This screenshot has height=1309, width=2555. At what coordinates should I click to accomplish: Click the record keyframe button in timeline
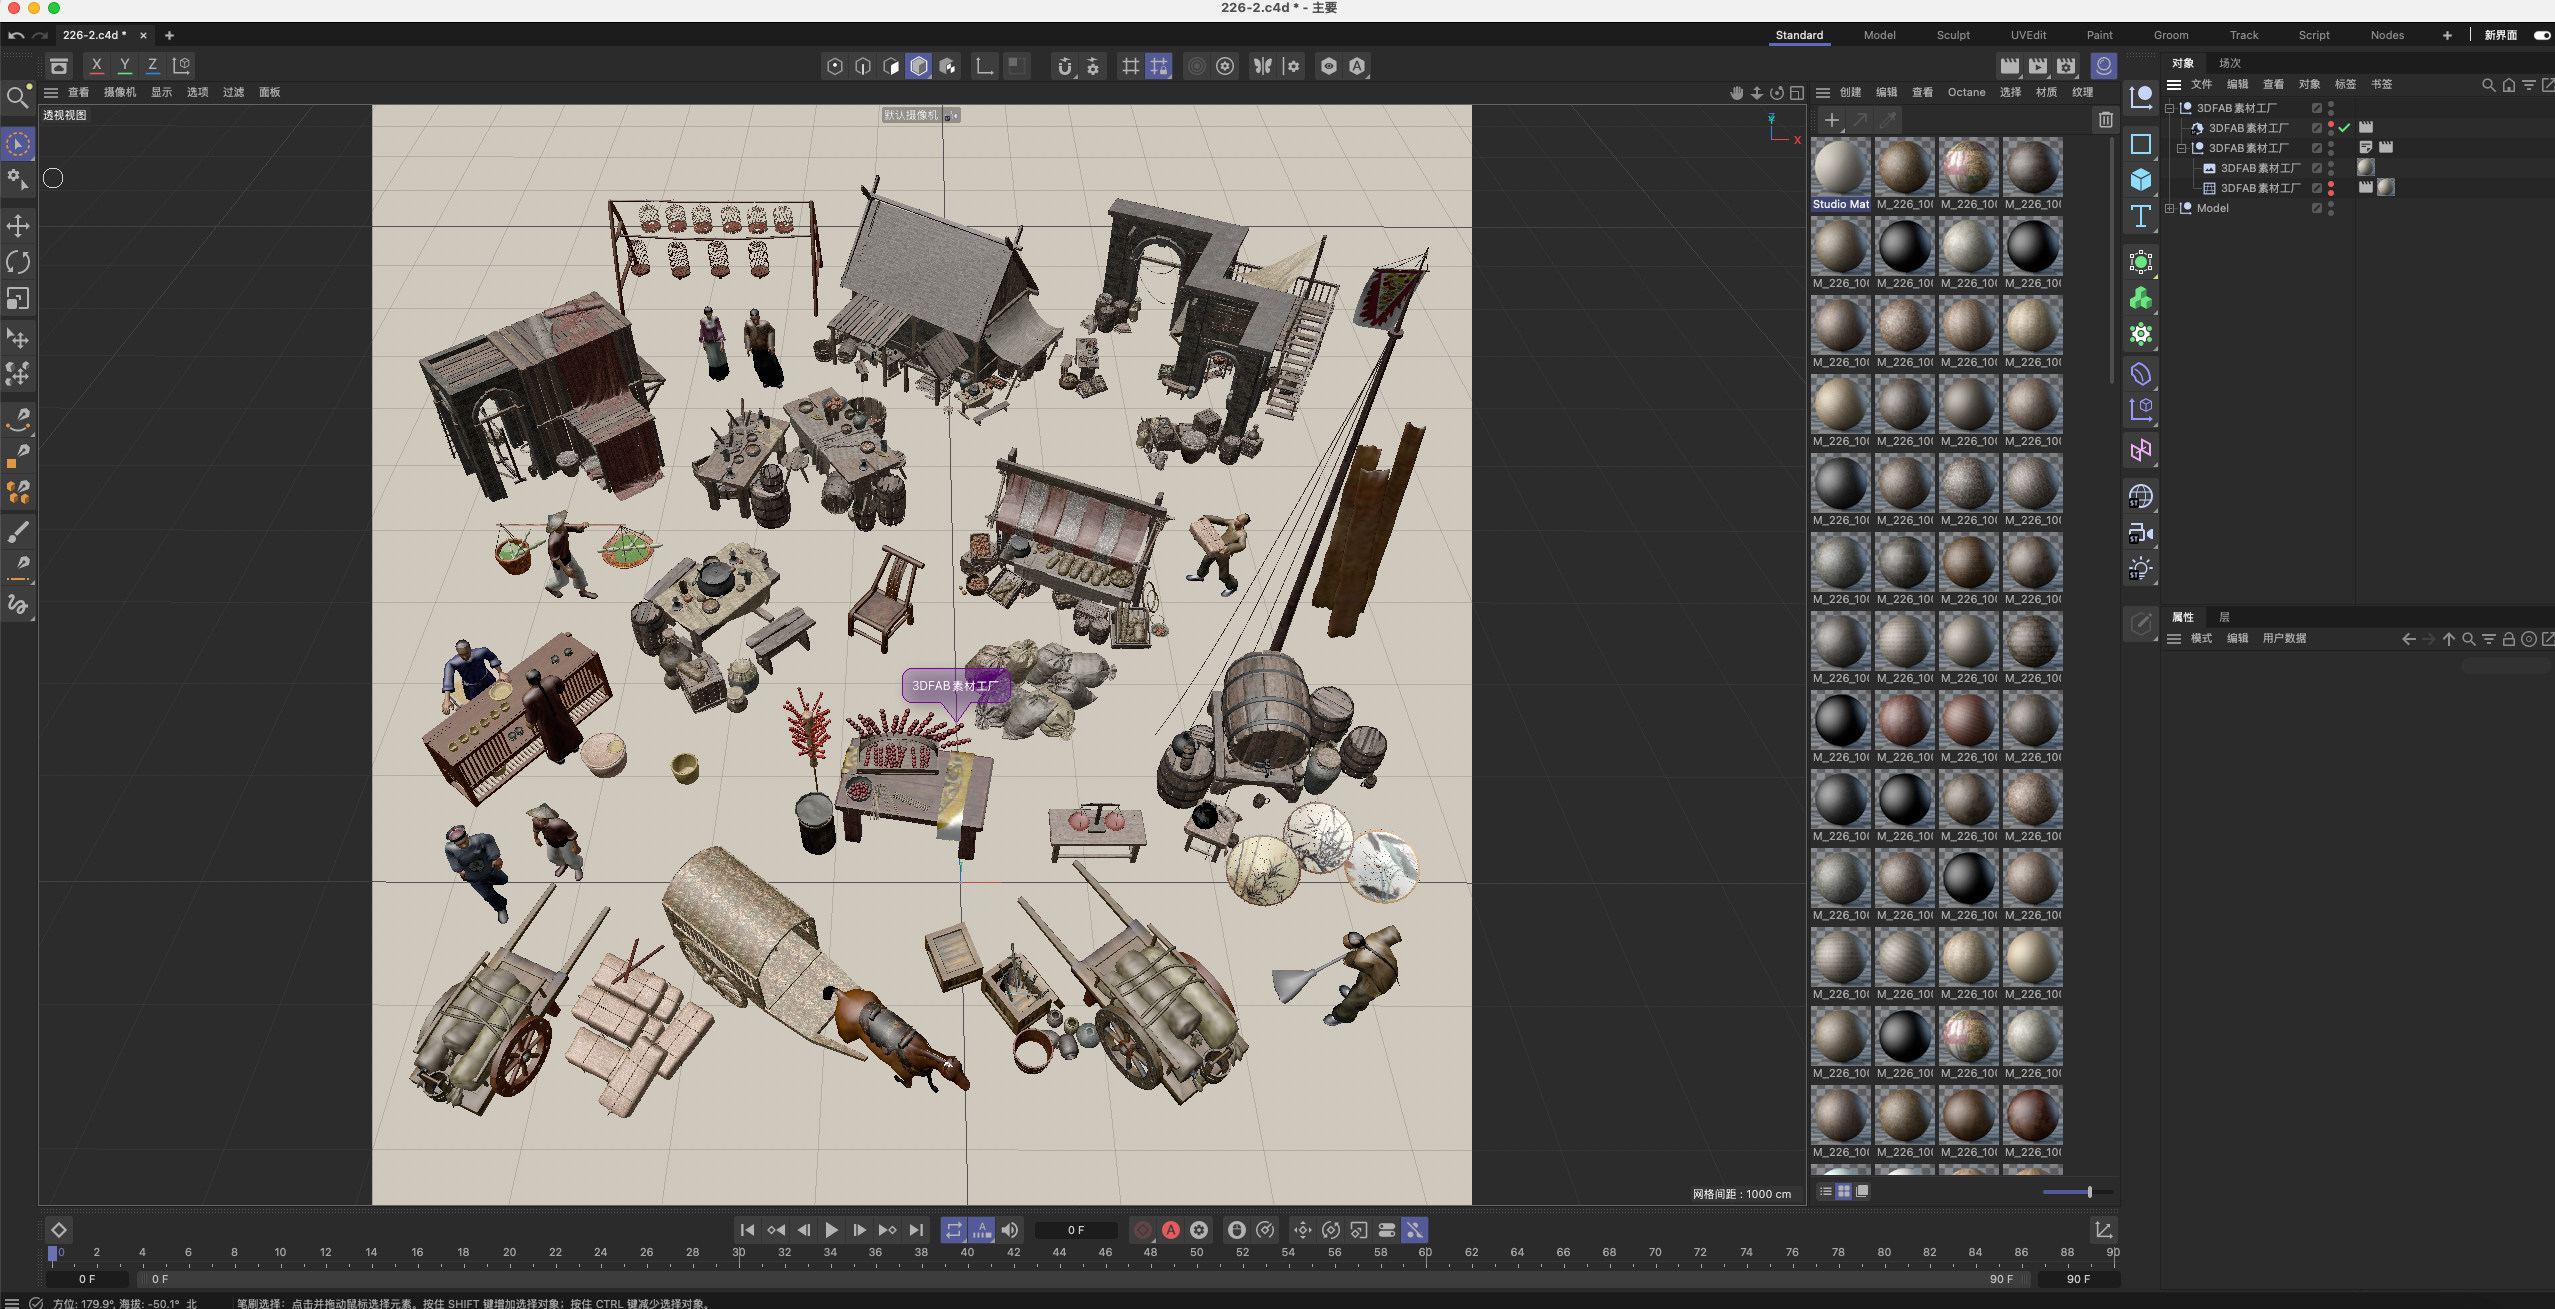point(1143,1230)
